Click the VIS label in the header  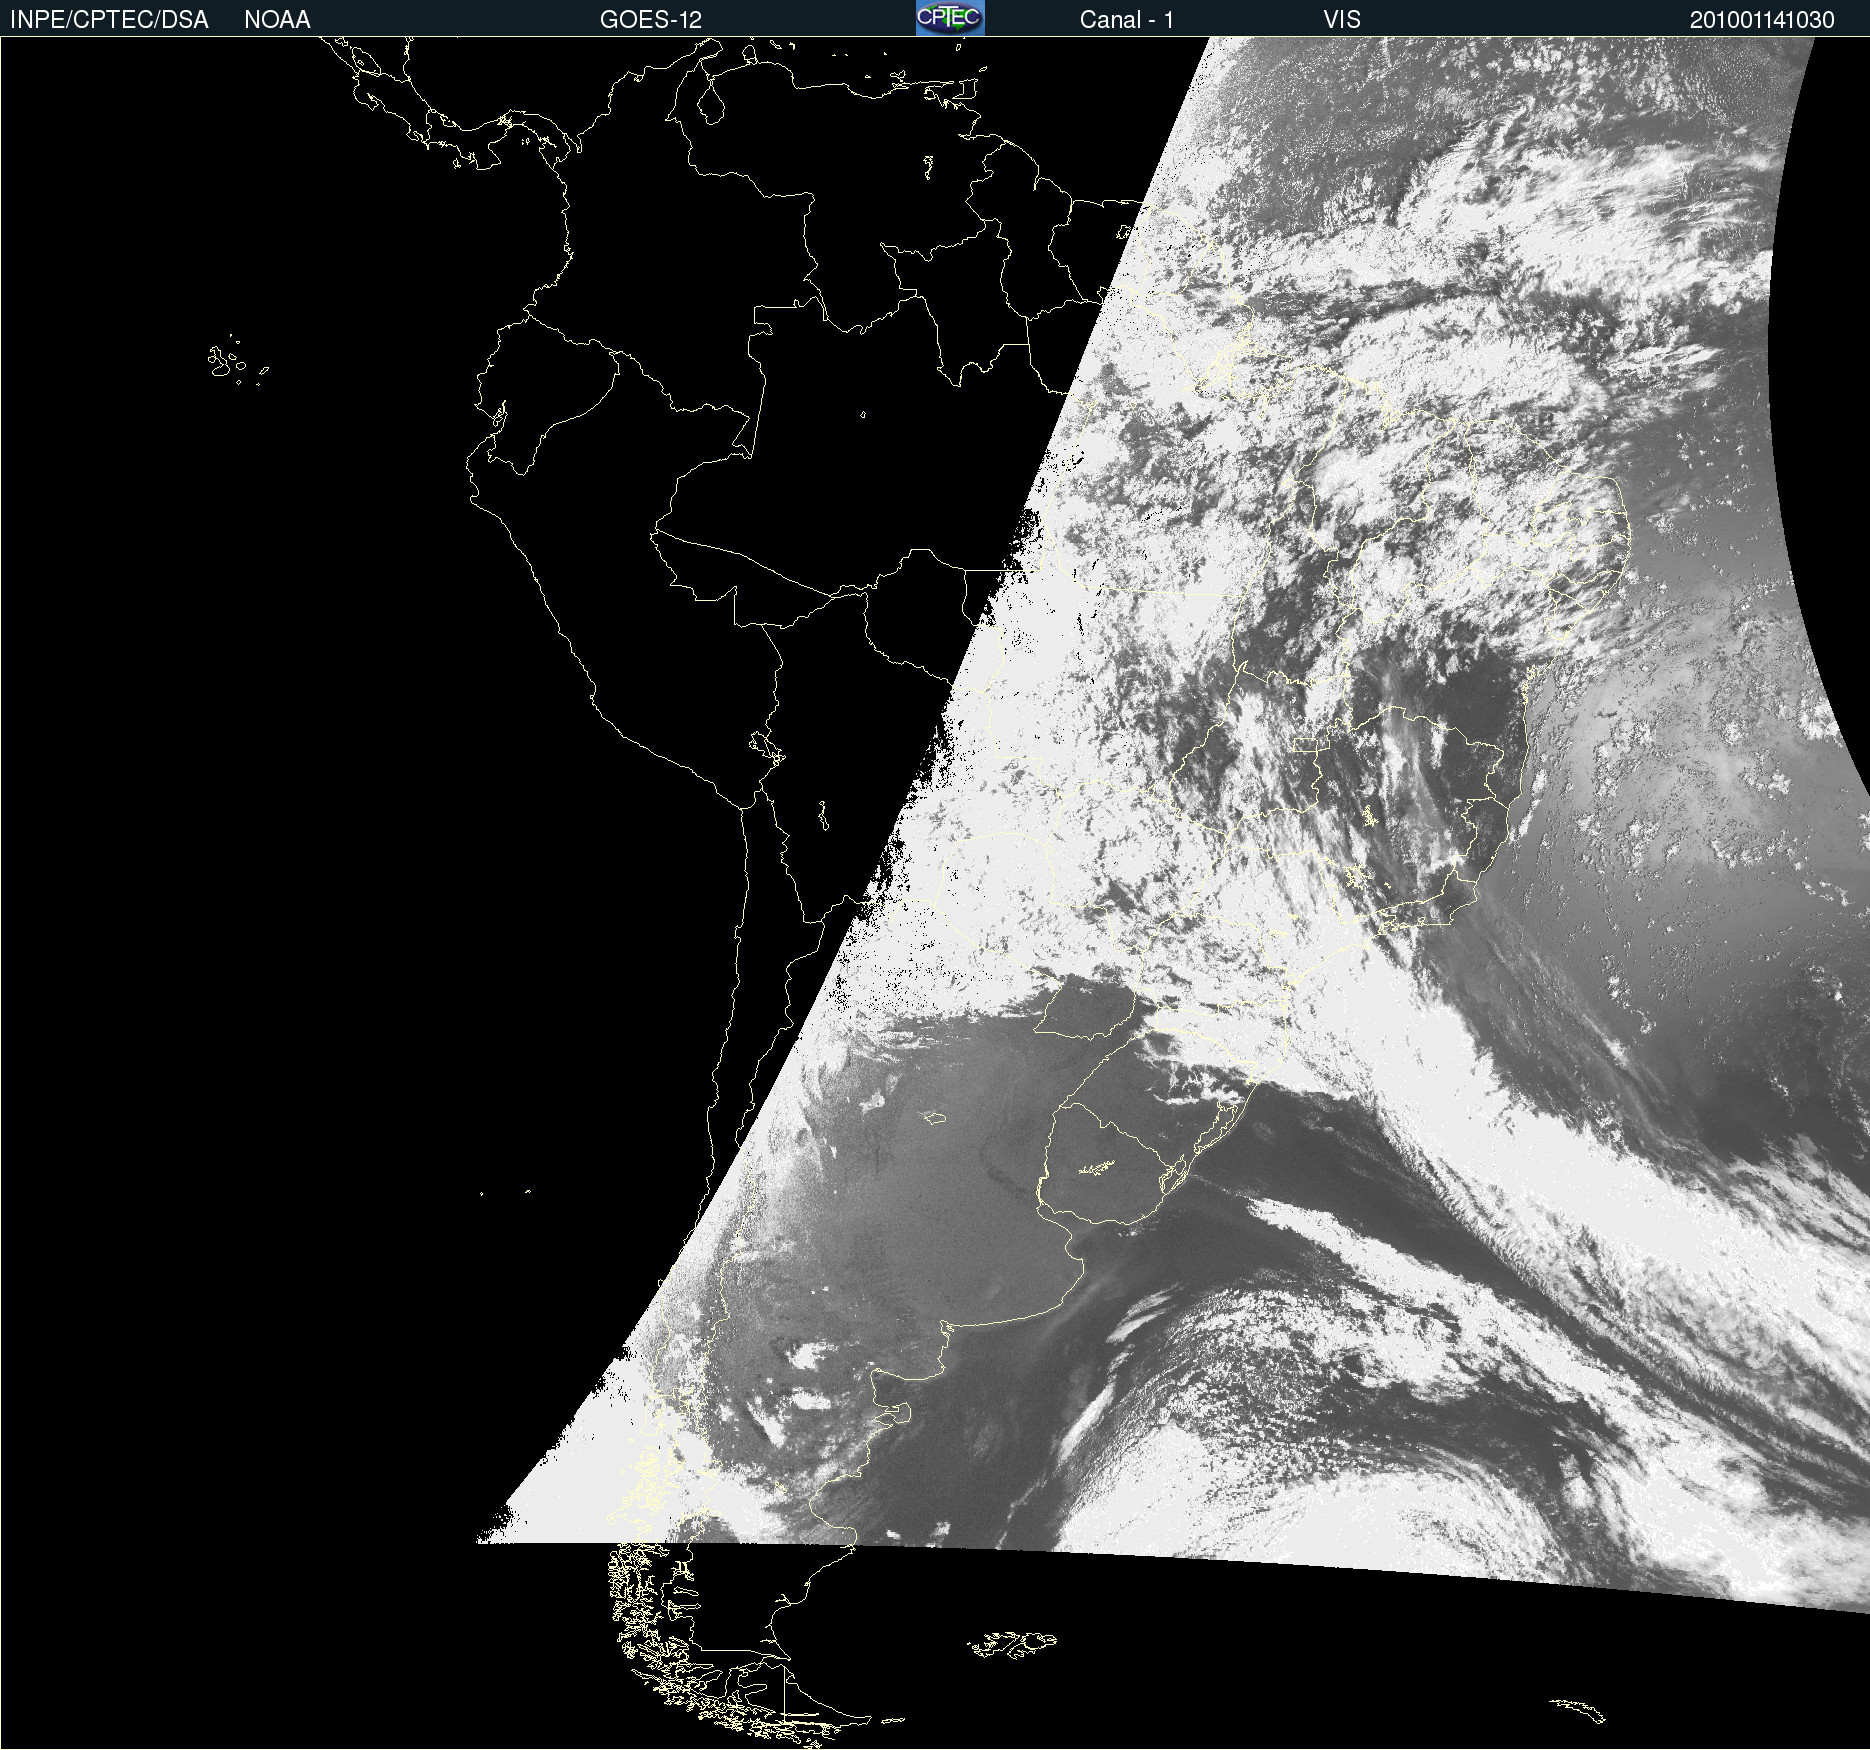(x=1342, y=20)
